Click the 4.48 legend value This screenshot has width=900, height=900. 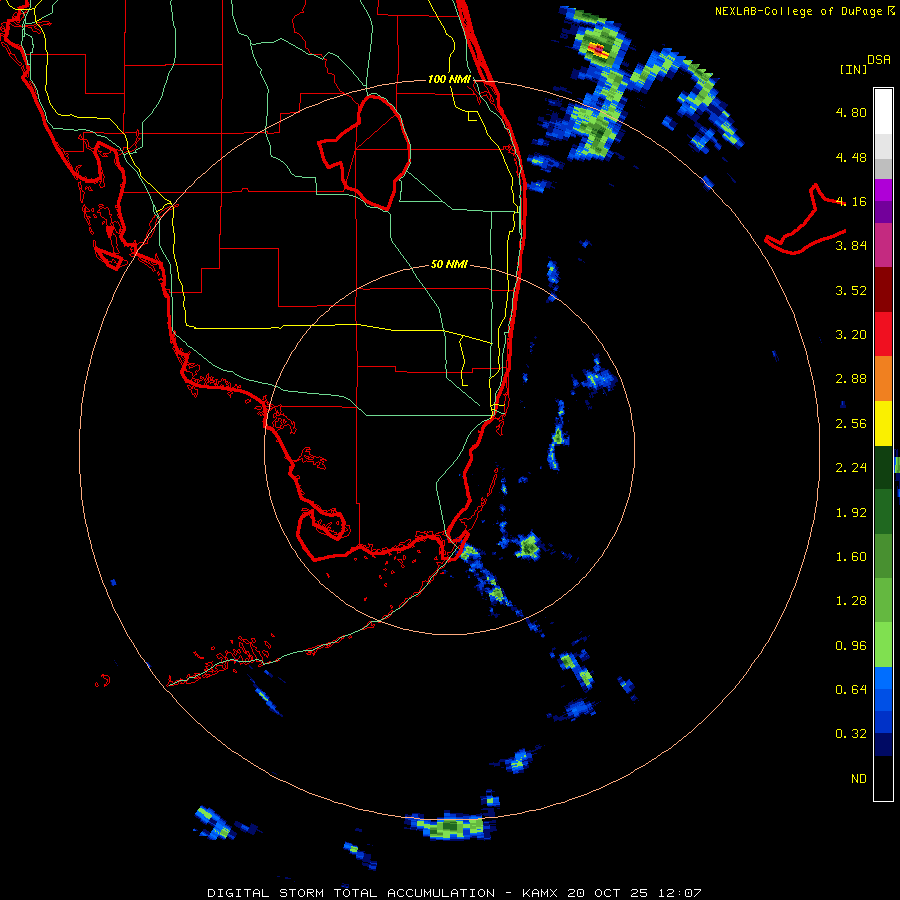tap(851, 157)
